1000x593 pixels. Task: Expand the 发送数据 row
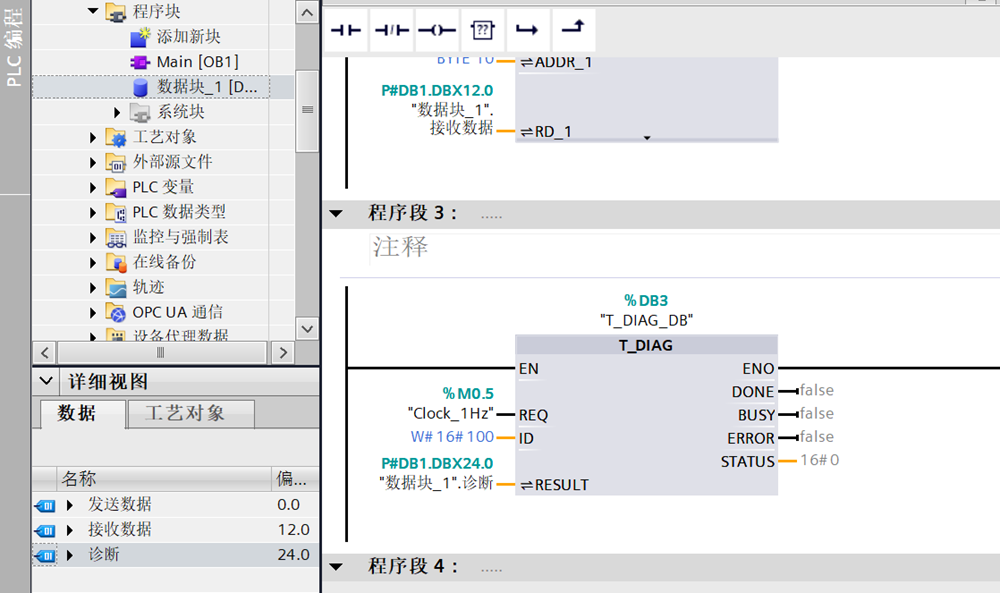pyautogui.click(x=69, y=504)
